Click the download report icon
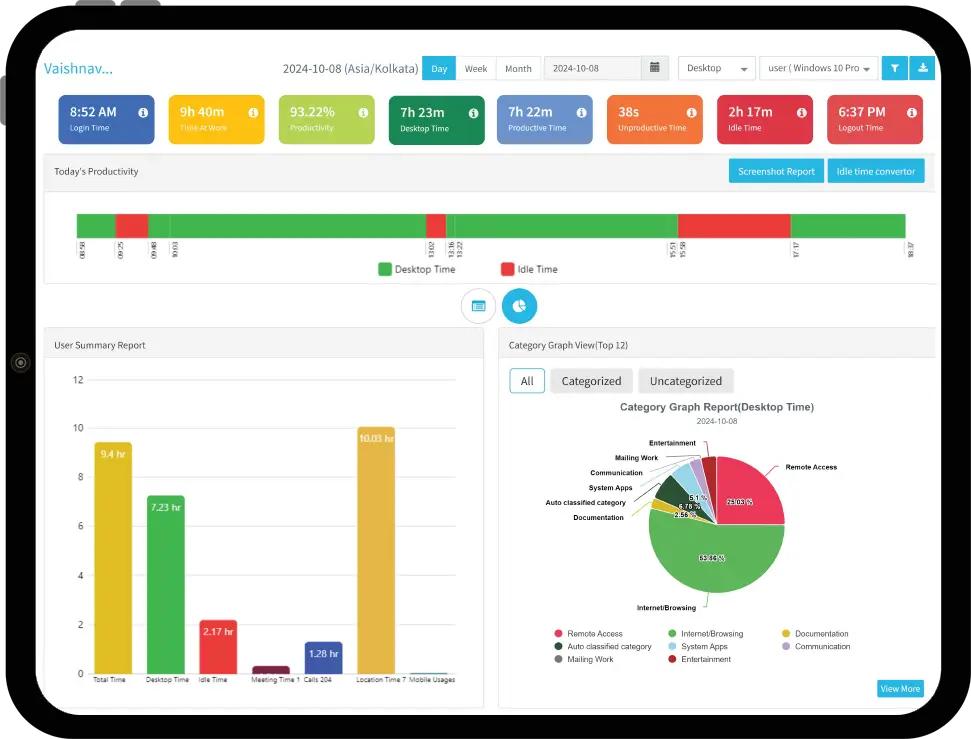The height and width of the screenshot is (739, 971). pyautogui.click(x=922, y=67)
